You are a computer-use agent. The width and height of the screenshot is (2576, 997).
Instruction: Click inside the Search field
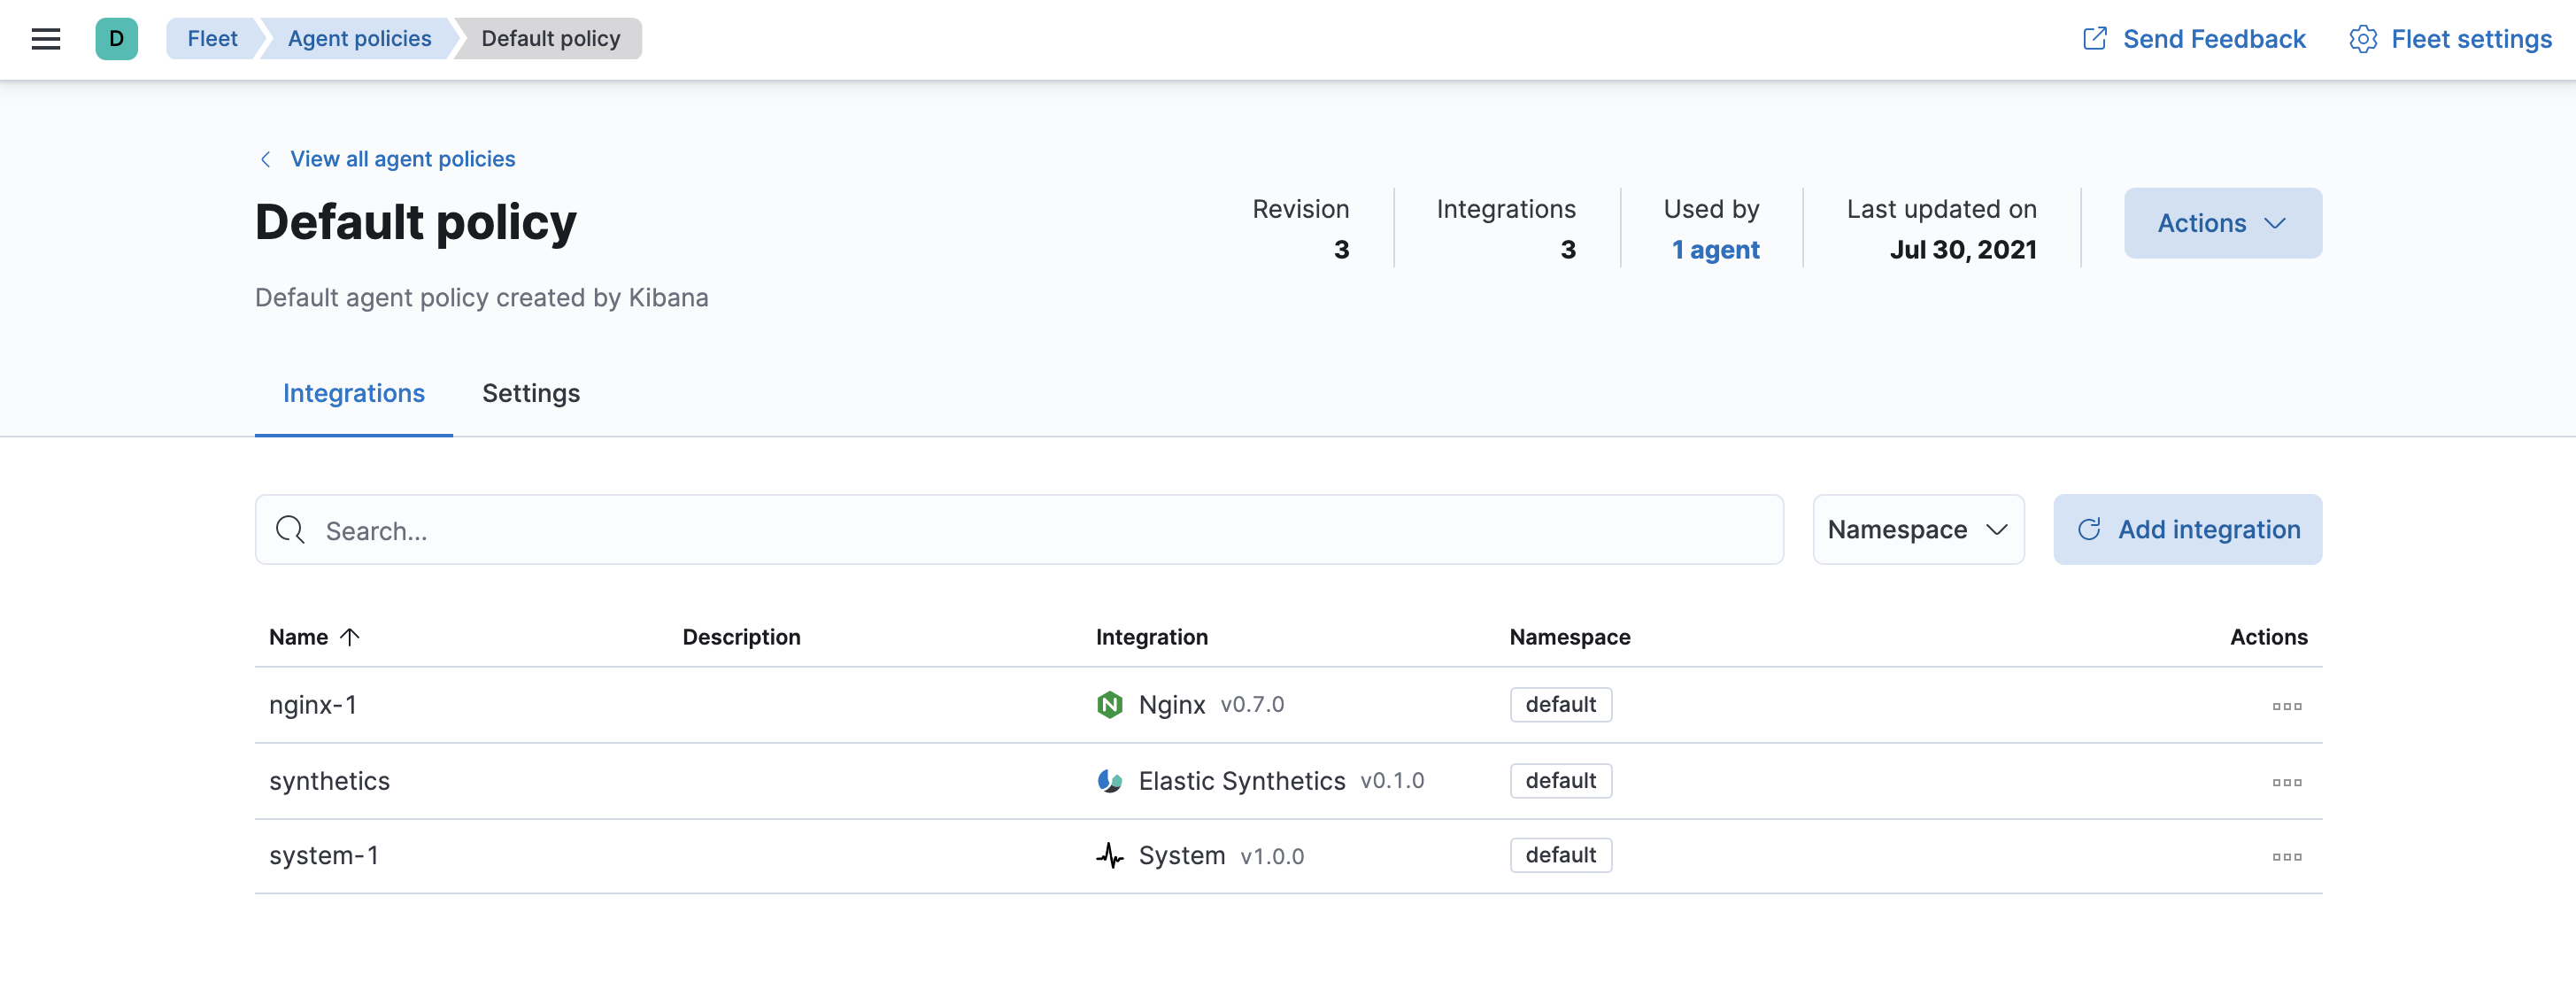pos(700,530)
